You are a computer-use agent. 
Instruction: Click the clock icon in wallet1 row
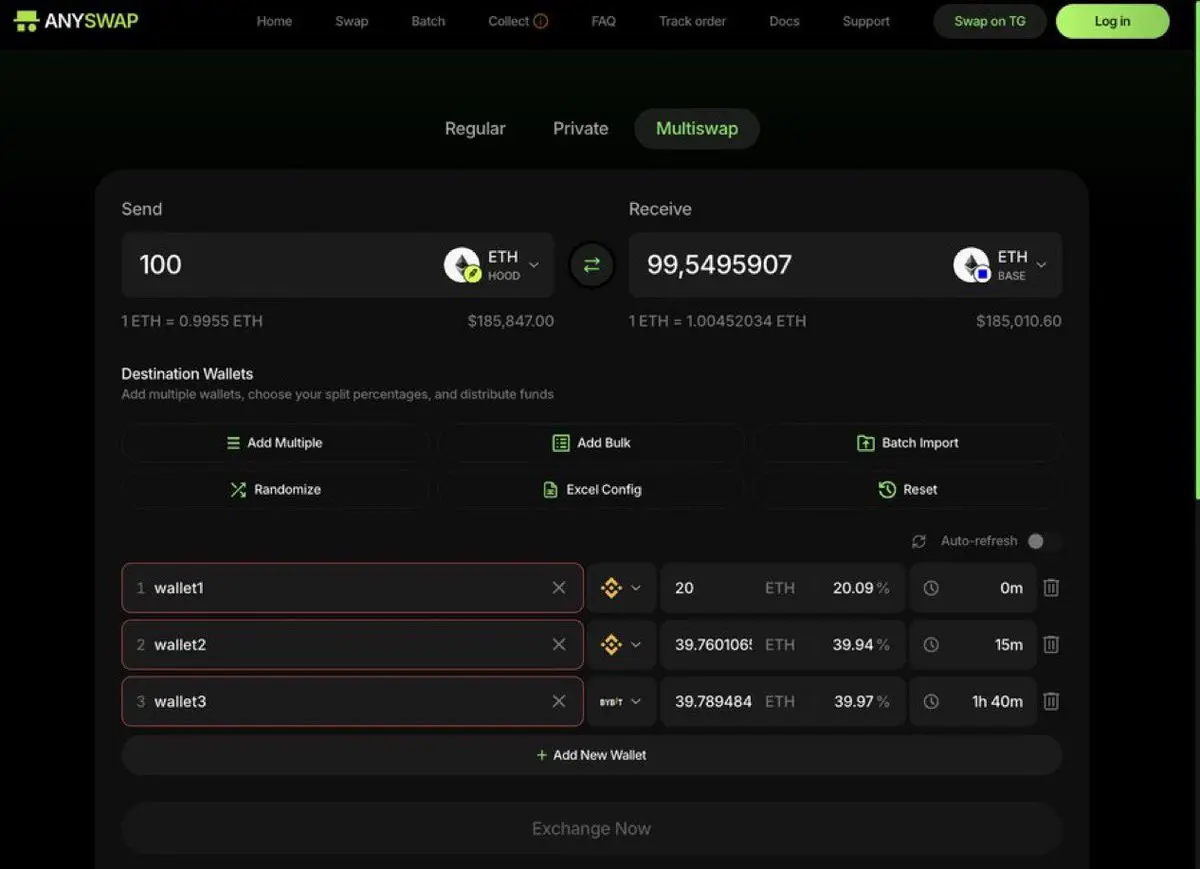point(931,588)
